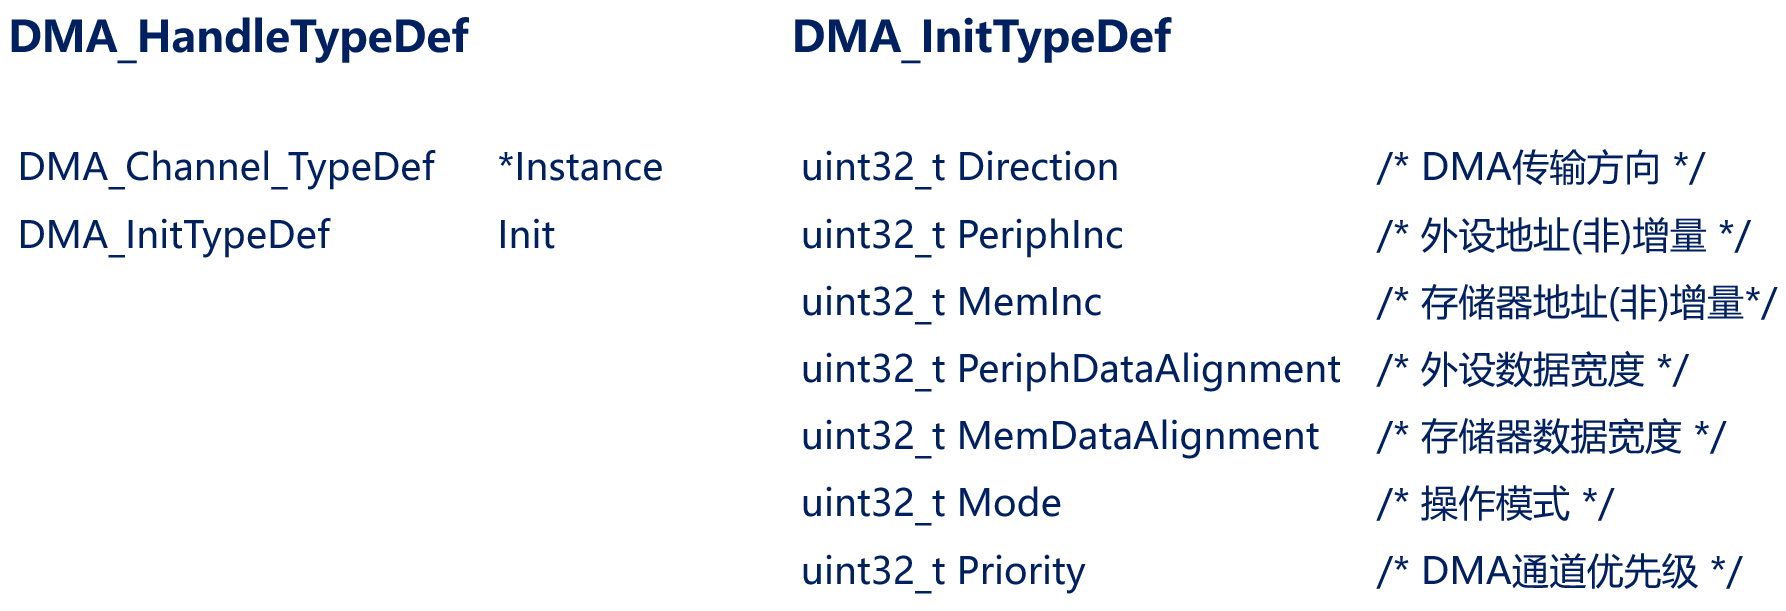Select the DMA_Channel_TypeDef type text
1786x611 pixels.
click(226, 168)
